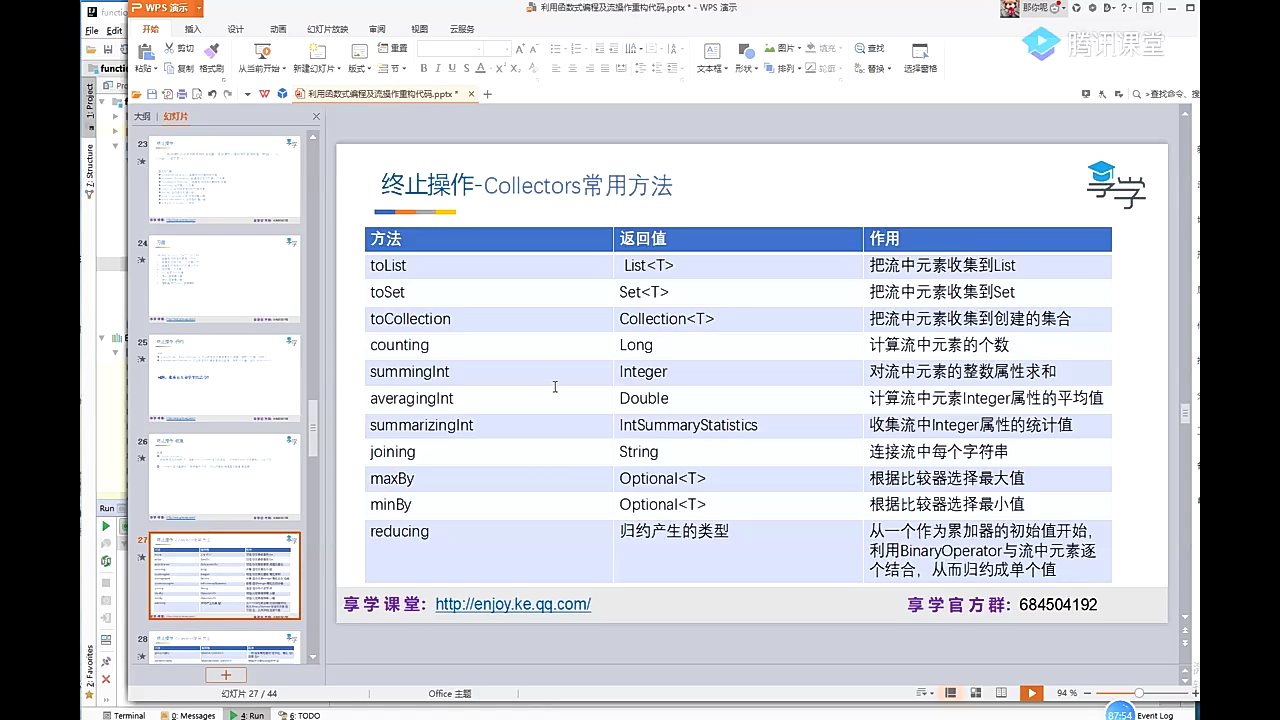Screen dimensions: 1280x720
Task: Click the Find (查找) icon
Action: (x=860, y=48)
